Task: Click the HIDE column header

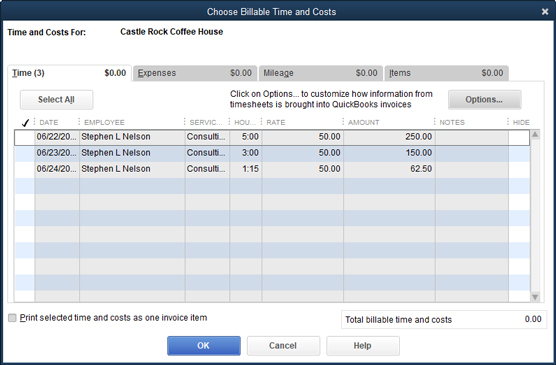Action: [521, 123]
